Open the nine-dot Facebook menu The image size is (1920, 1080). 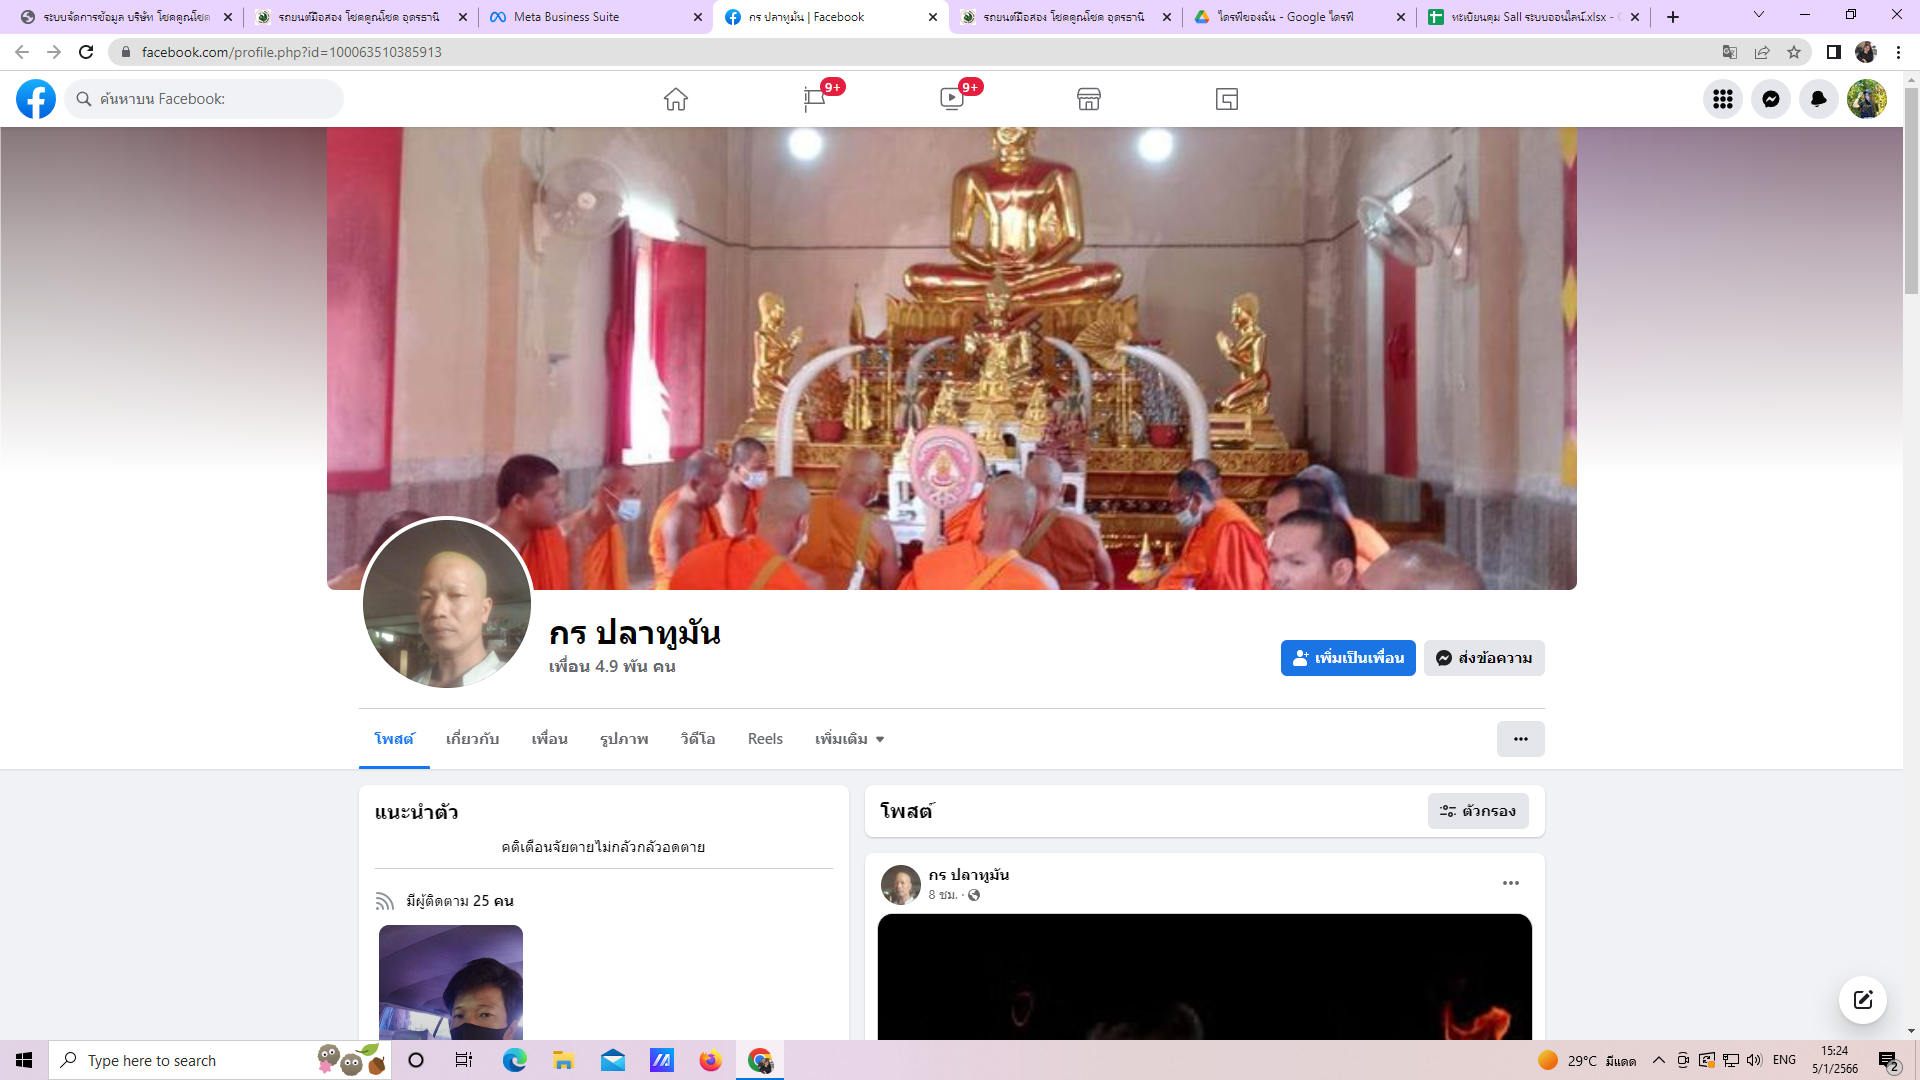[x=1722, y=99]
